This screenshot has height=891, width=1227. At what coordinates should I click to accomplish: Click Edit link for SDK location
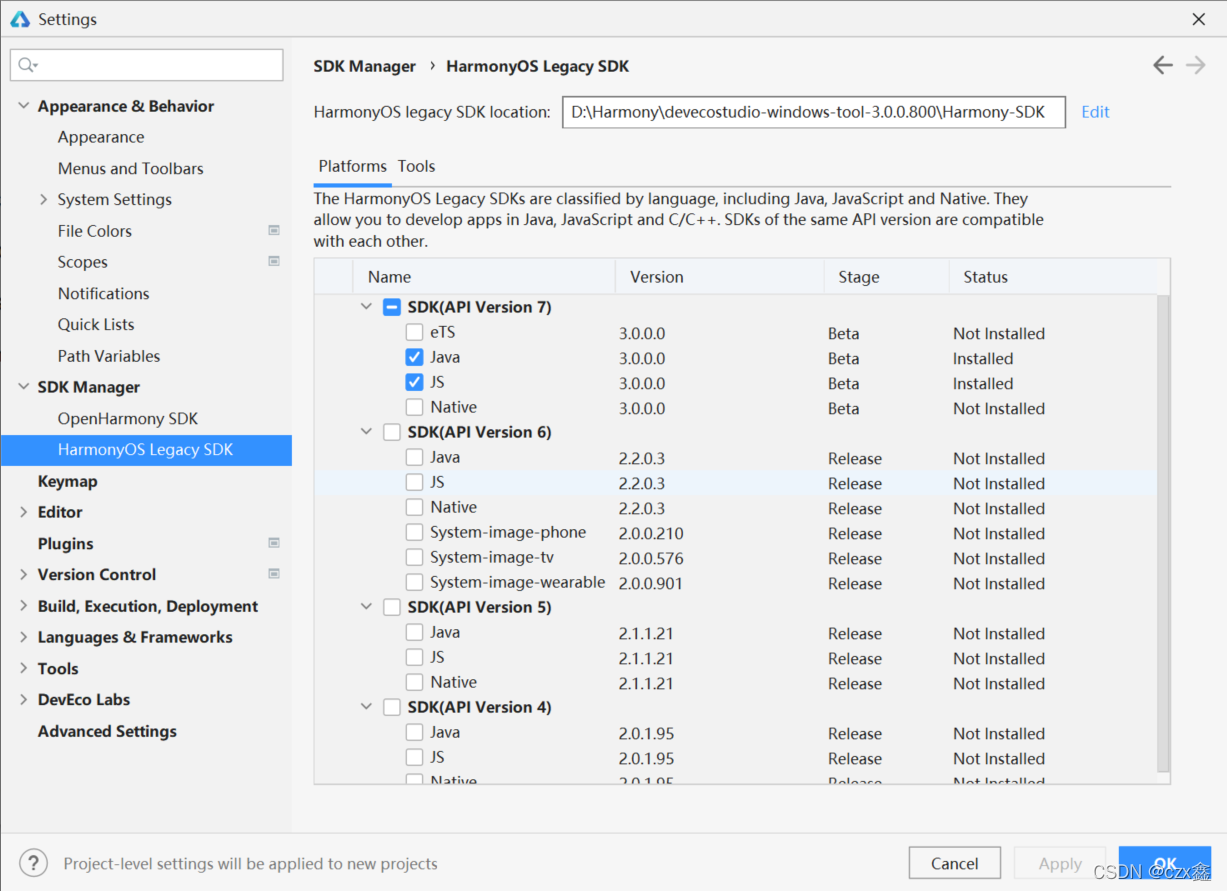pyautogui.click(x=1095, y=112)
